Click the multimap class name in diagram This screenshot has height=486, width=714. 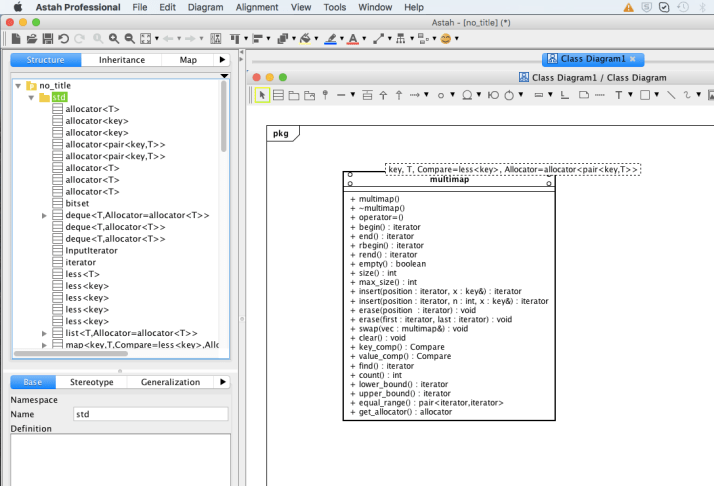tap(449, 179)
